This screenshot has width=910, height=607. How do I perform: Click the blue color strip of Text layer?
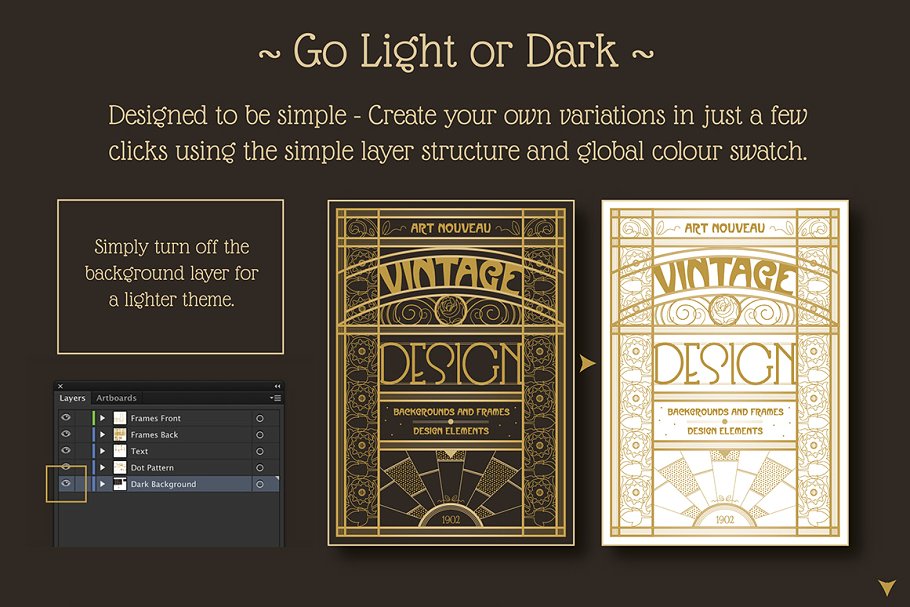click(93, 451)
